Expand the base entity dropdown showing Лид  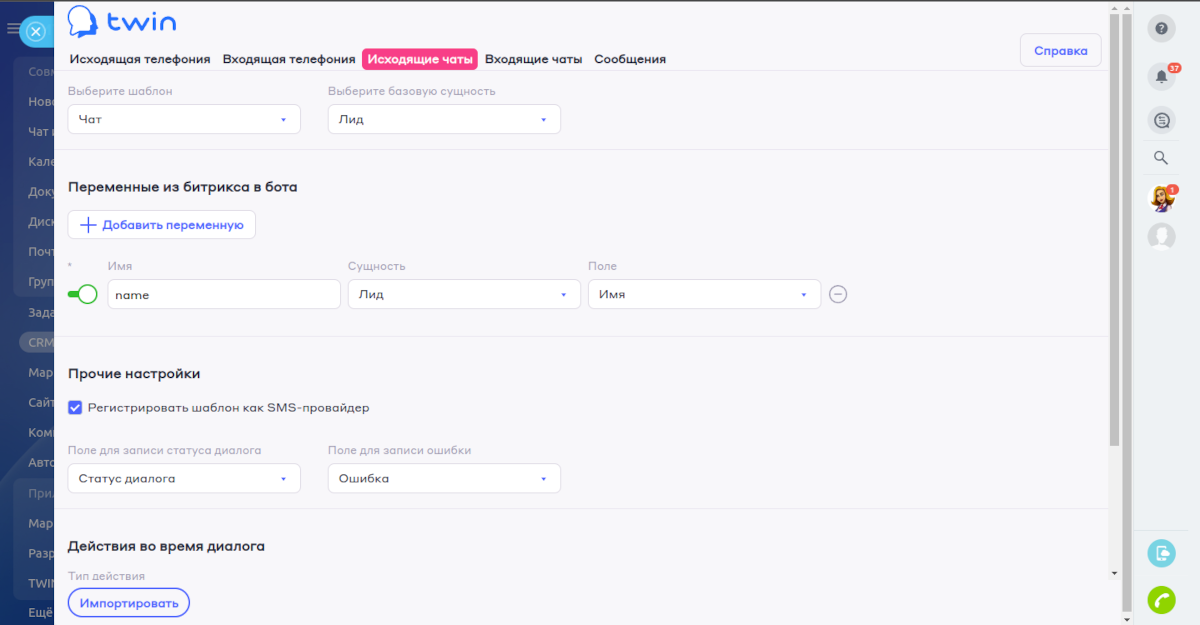[x=444, y=119]
